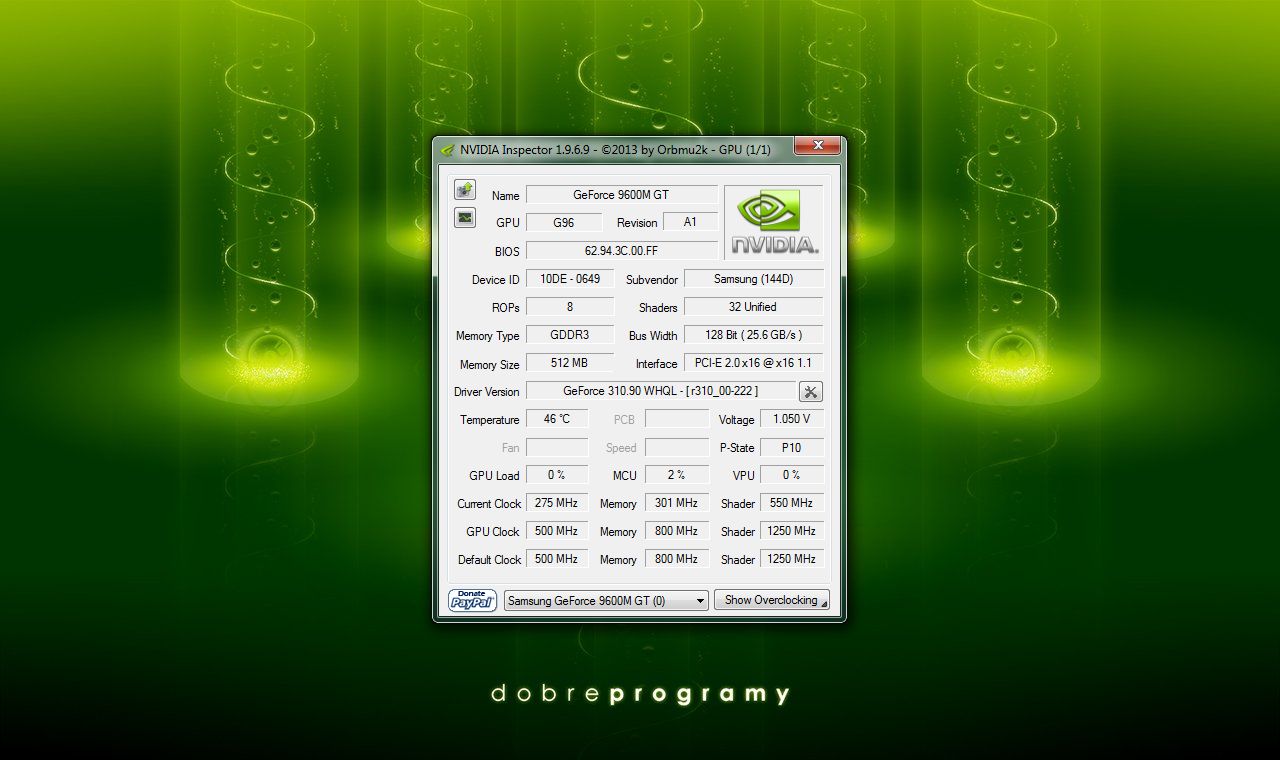The width and height of the screenshot is (1280, 760).
Task: Click the Subvendor label
Action: (652, 280)
